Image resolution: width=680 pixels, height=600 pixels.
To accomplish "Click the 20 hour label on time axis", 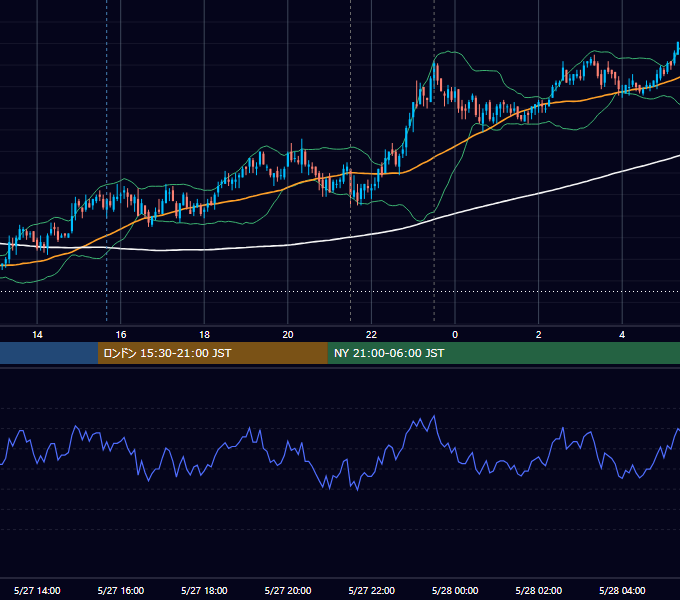I will 288,335.
